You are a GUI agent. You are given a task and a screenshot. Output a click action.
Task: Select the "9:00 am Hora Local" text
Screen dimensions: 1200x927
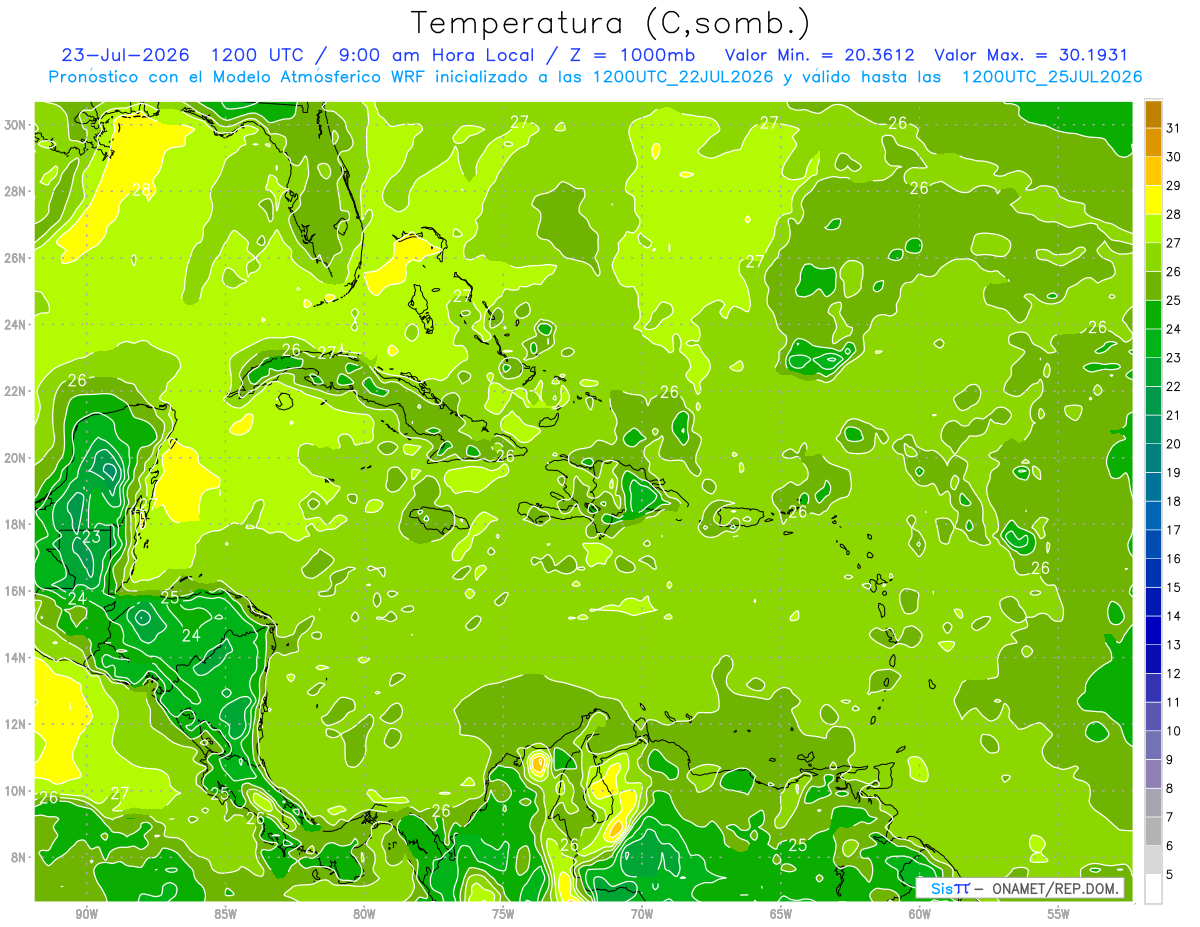tap(440, 55)
